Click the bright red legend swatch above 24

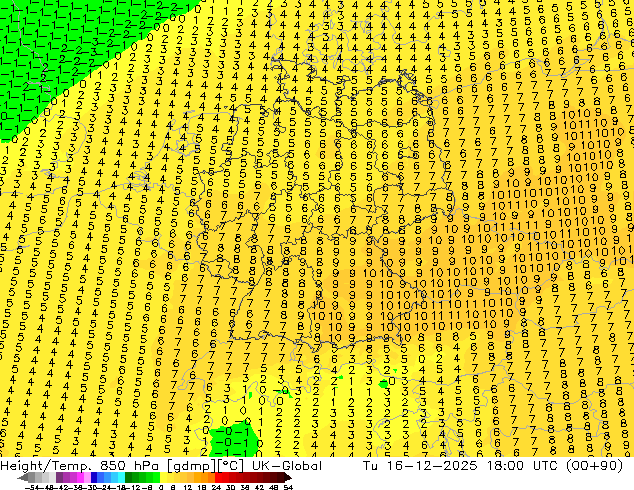pos(218,477)
